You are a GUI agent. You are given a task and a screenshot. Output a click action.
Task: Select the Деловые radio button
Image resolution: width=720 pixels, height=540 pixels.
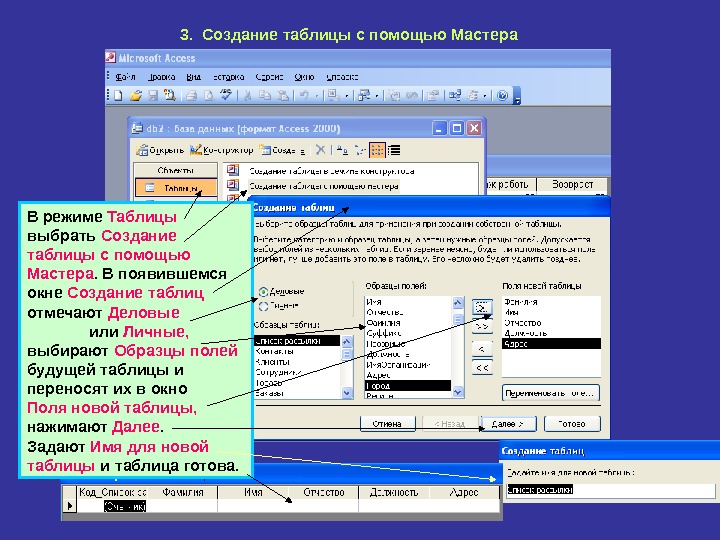click(264, 292)
